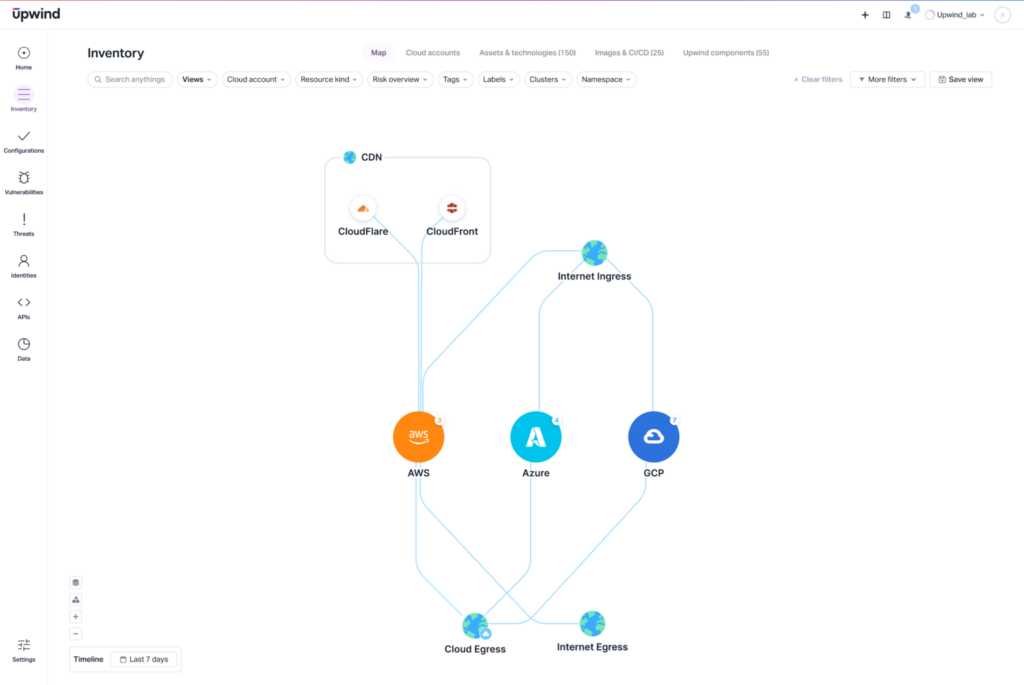Open the Resource kind filter
Viewport: 1024px width, 685px height.
point(328,80)
